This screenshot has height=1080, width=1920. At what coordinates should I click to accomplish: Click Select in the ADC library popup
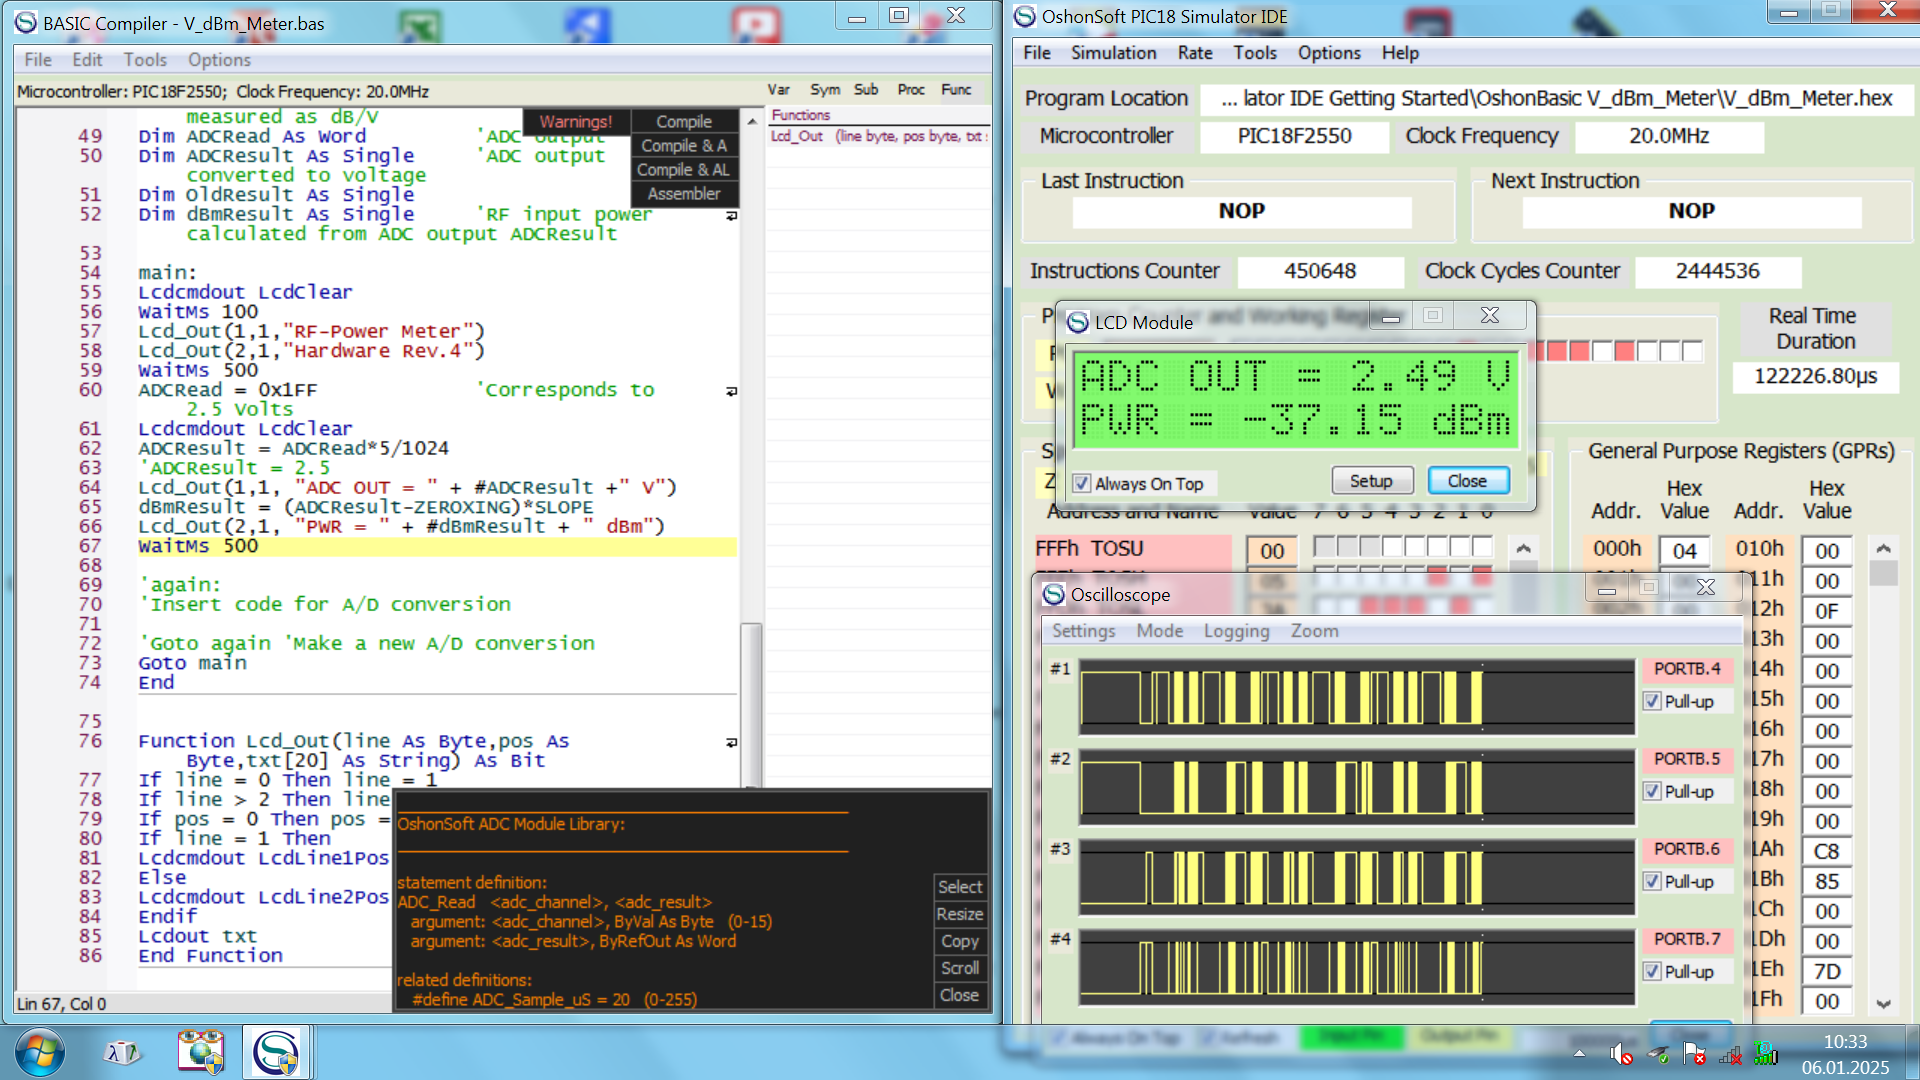click(x=960, y=887)
